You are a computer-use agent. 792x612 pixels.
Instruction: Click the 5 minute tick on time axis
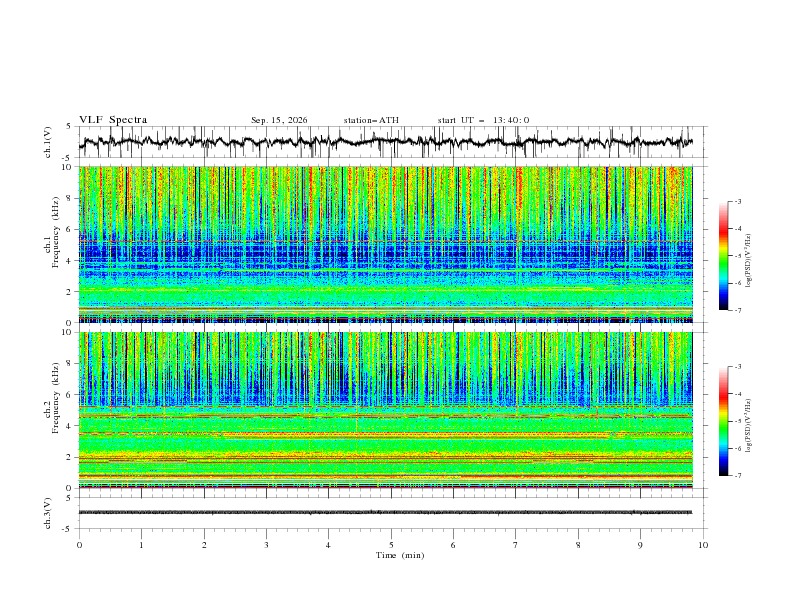tap(391, 545)
